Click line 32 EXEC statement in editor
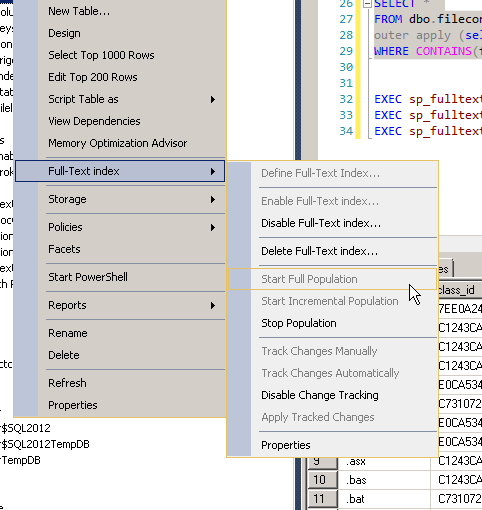482x510 pixels. 428,99
